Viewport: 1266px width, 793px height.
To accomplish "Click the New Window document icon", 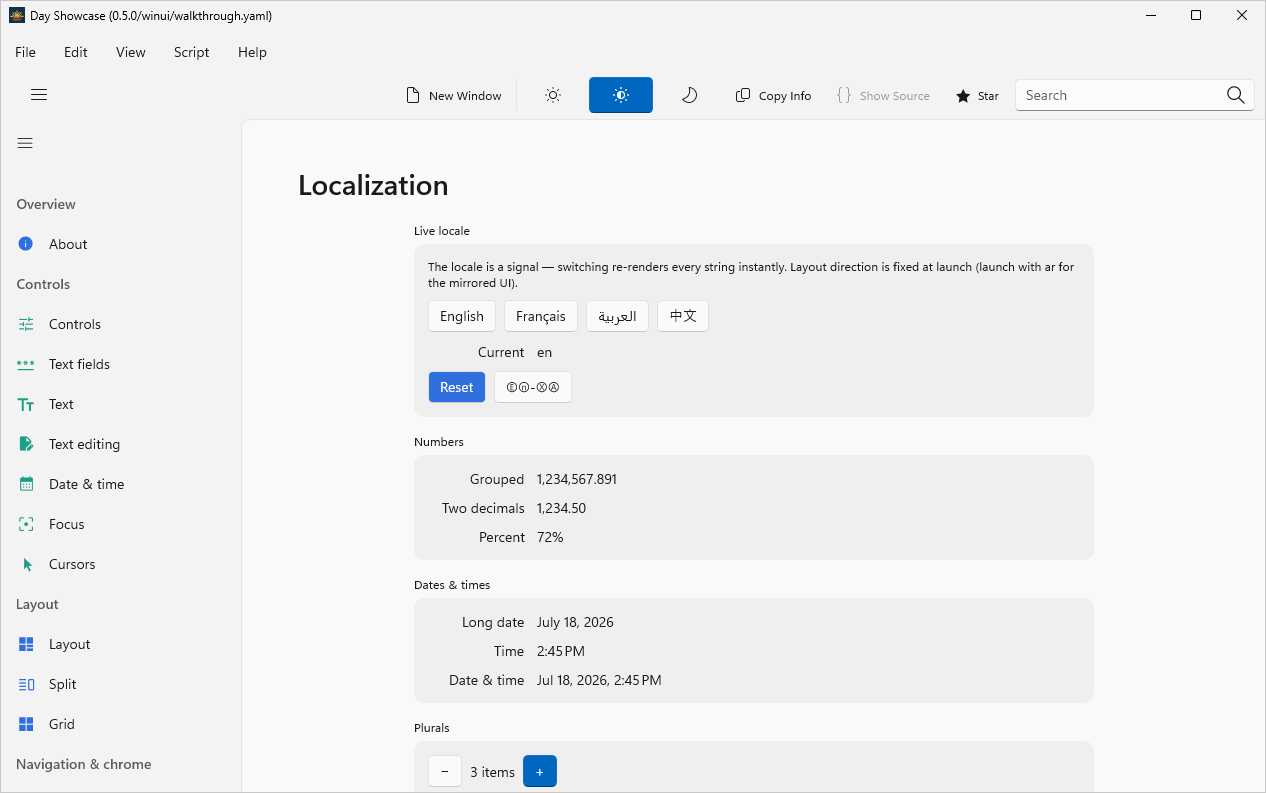I will [x=413, y=95].
